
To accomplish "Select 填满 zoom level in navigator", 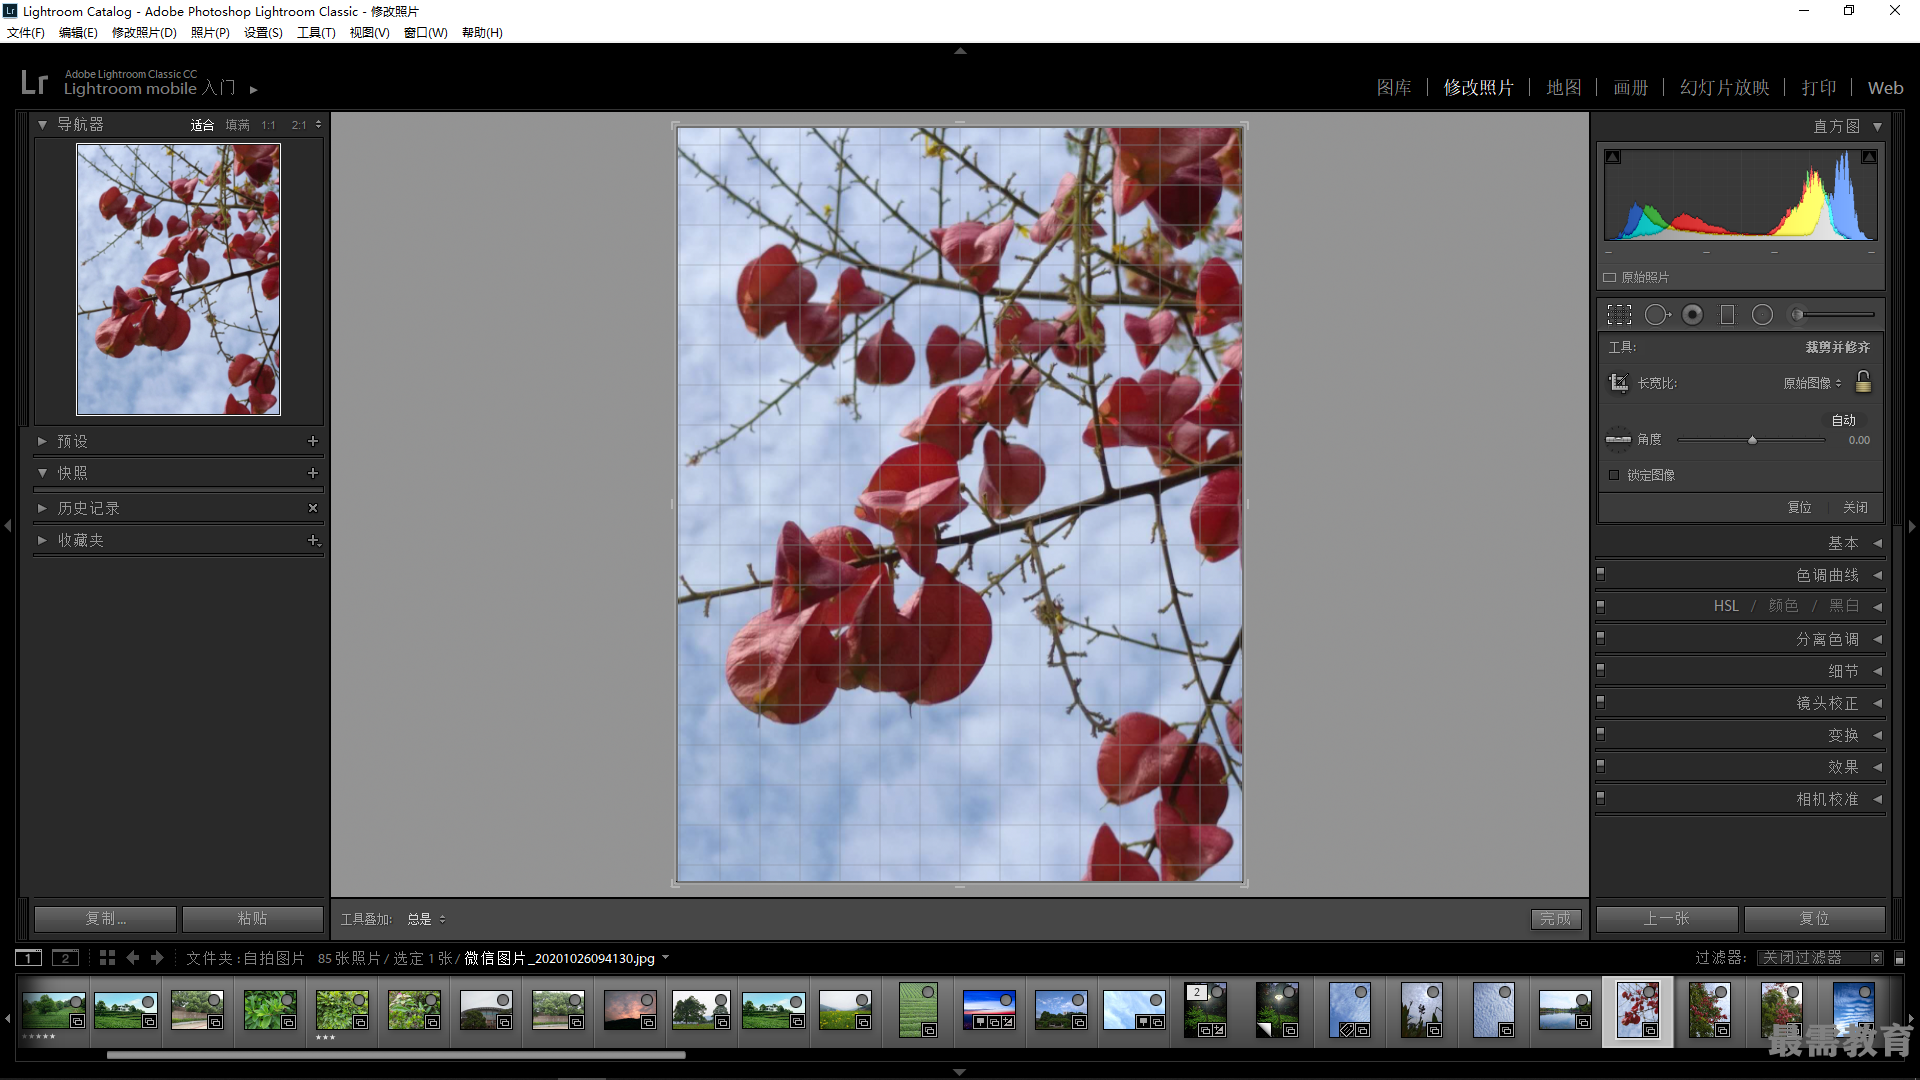I will tap(238, 125).
